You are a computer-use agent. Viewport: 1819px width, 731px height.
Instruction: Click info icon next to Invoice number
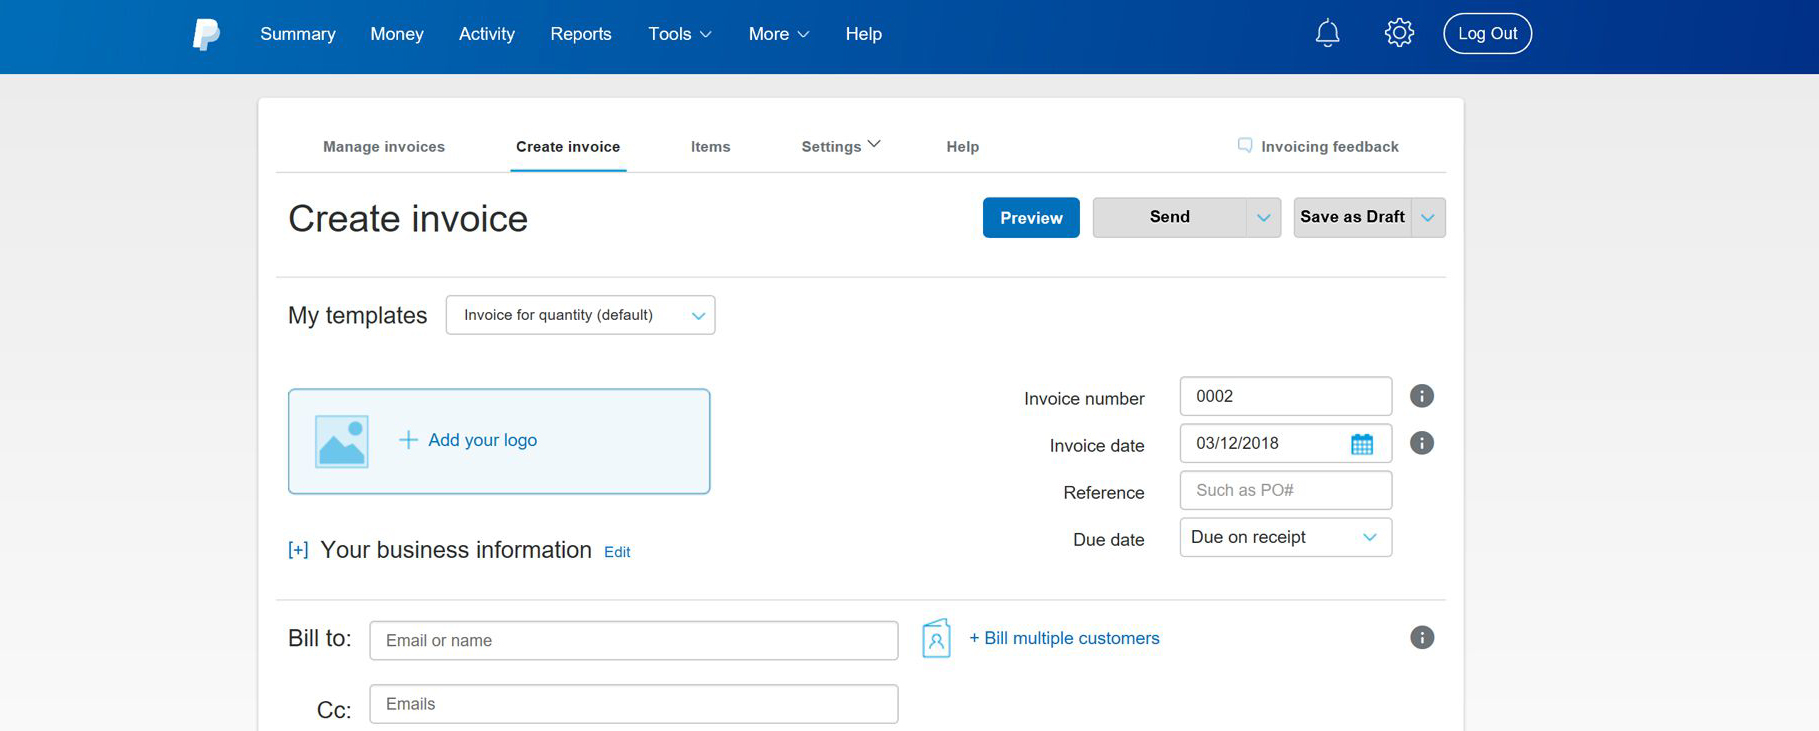(1421, 396)
